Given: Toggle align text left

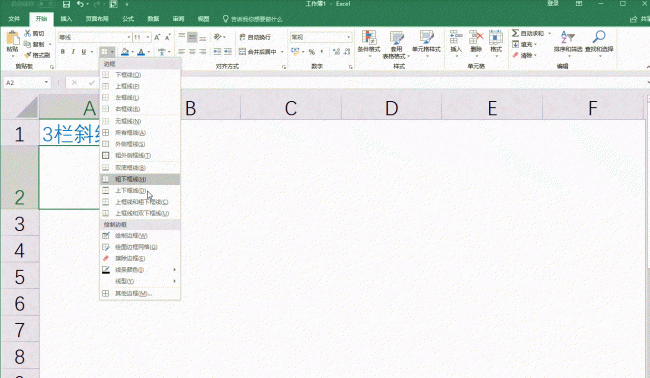Looking at the screenshot, I should pos(182,52).
